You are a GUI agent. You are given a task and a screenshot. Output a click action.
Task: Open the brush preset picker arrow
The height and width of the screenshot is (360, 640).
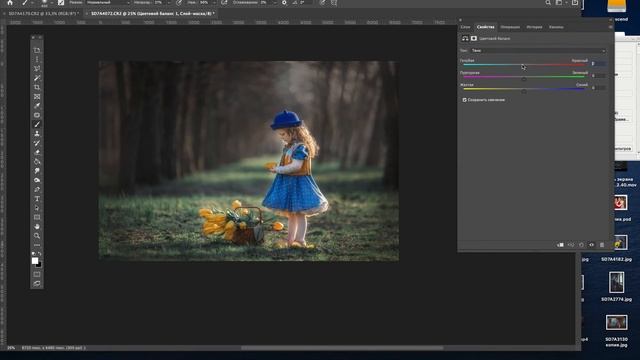(51, 3)
